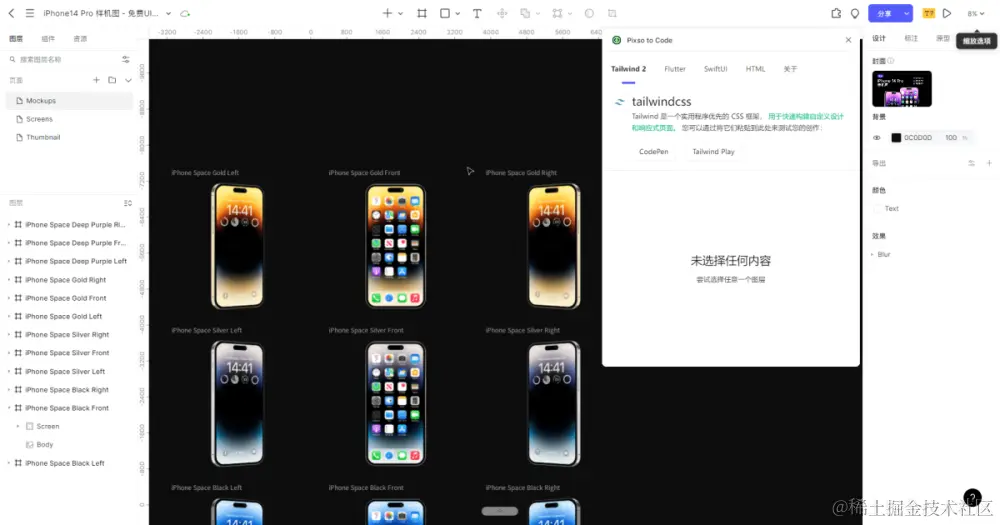
Task: Expand the Blur effect style
Action: click(872, 255)
